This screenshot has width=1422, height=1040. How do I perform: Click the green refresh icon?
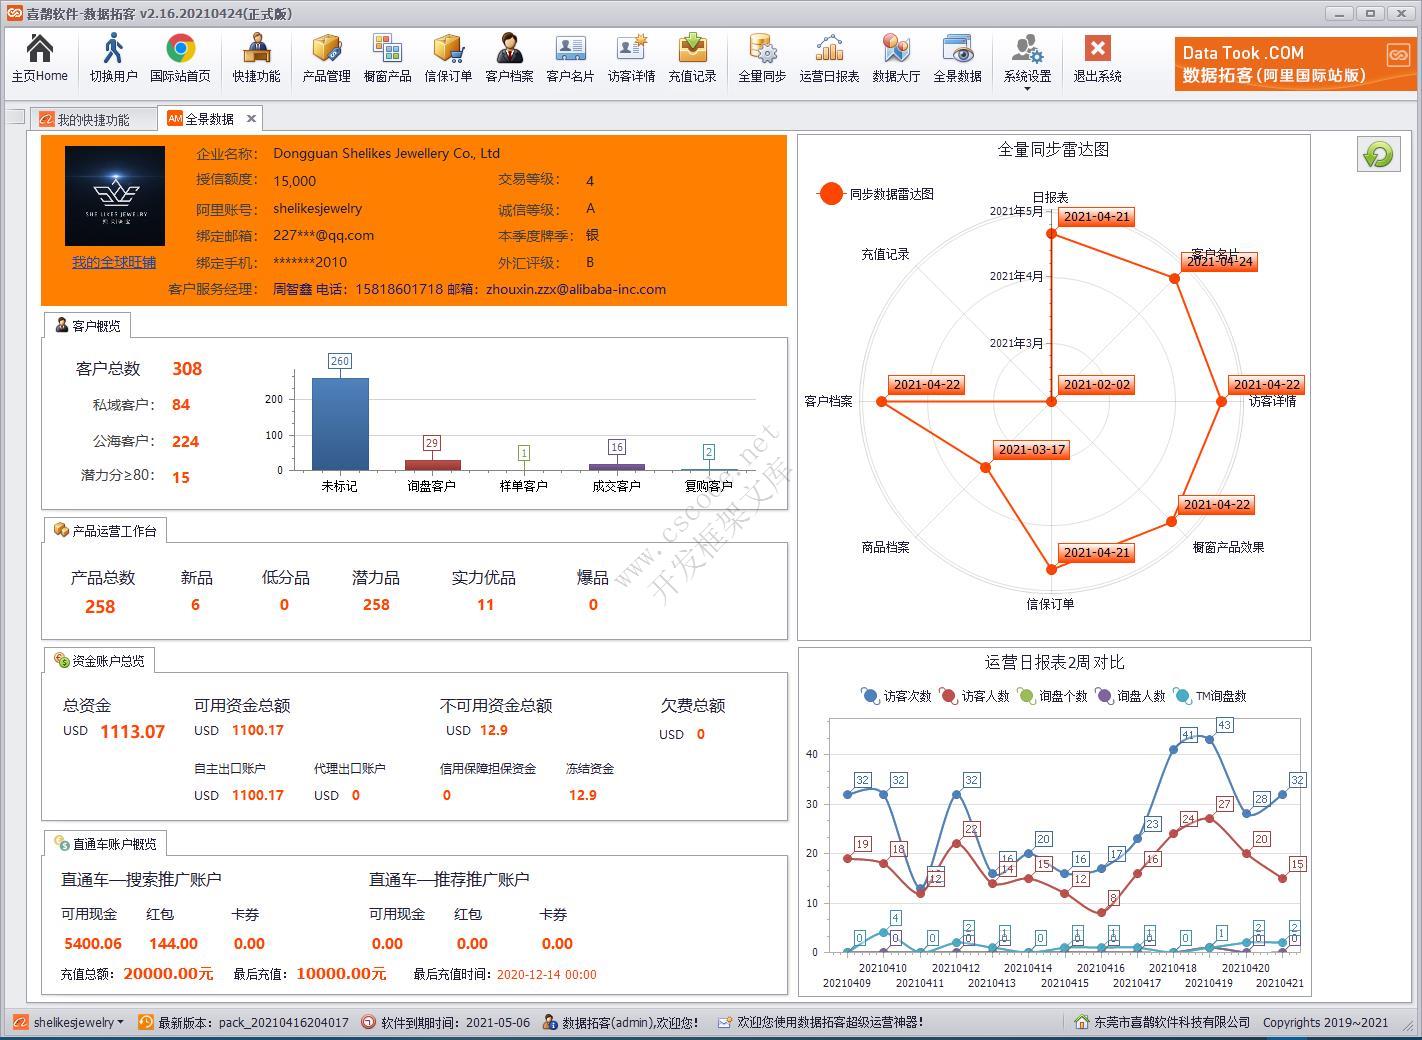pyautogui.click(x=1379, y=154)
